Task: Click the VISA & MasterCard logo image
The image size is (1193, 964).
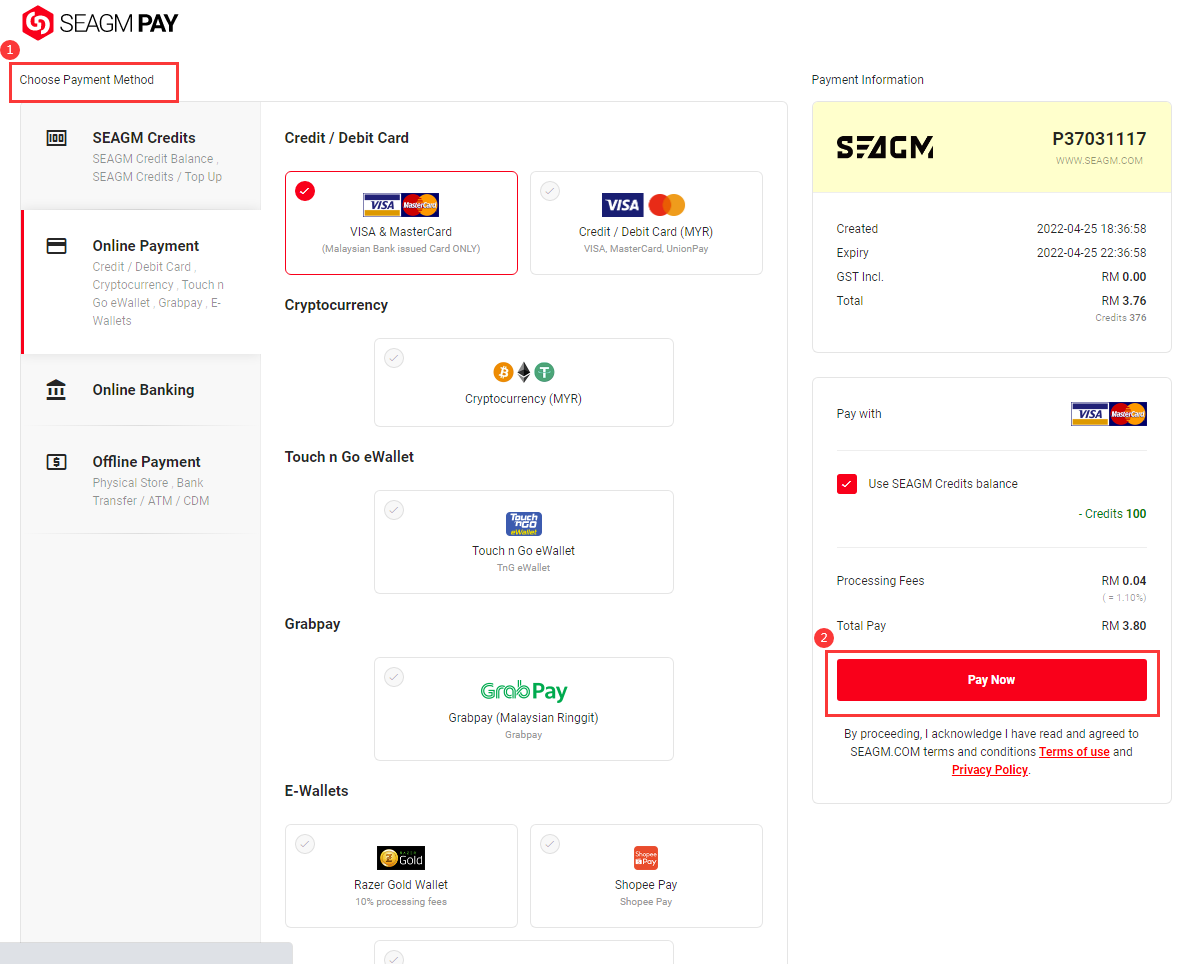Action: (401, 205)
